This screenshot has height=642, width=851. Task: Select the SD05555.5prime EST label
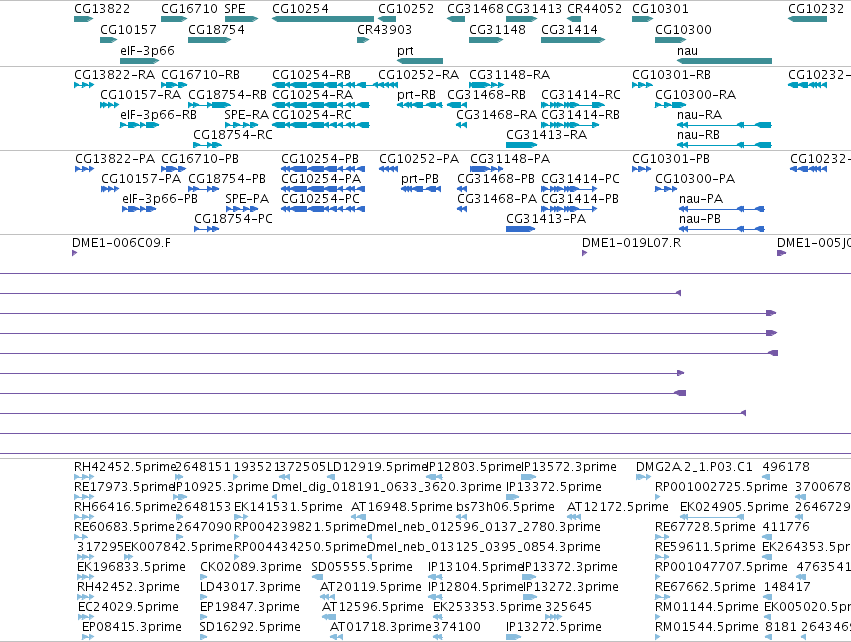pyautogui.click(x=362, y=567)
